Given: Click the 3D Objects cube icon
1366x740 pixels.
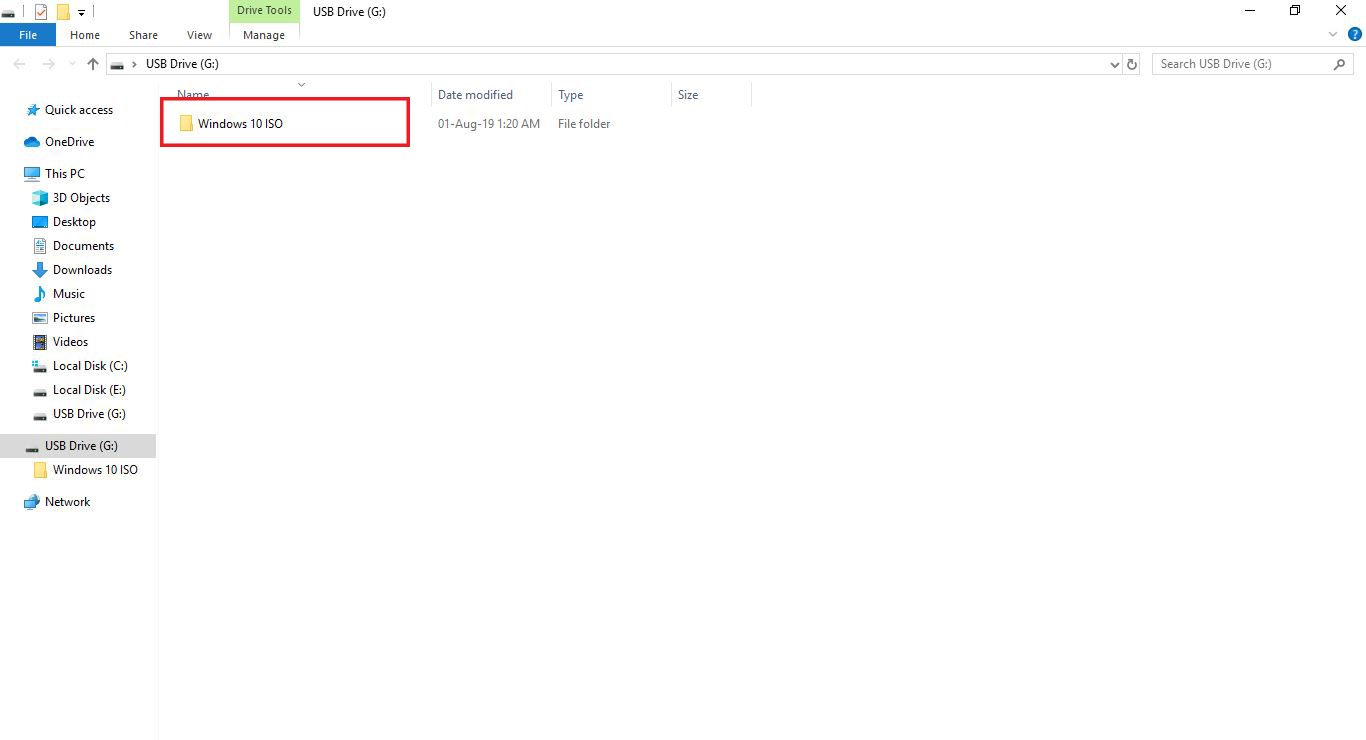Looking at the screenshot, I should pos(40,198).
